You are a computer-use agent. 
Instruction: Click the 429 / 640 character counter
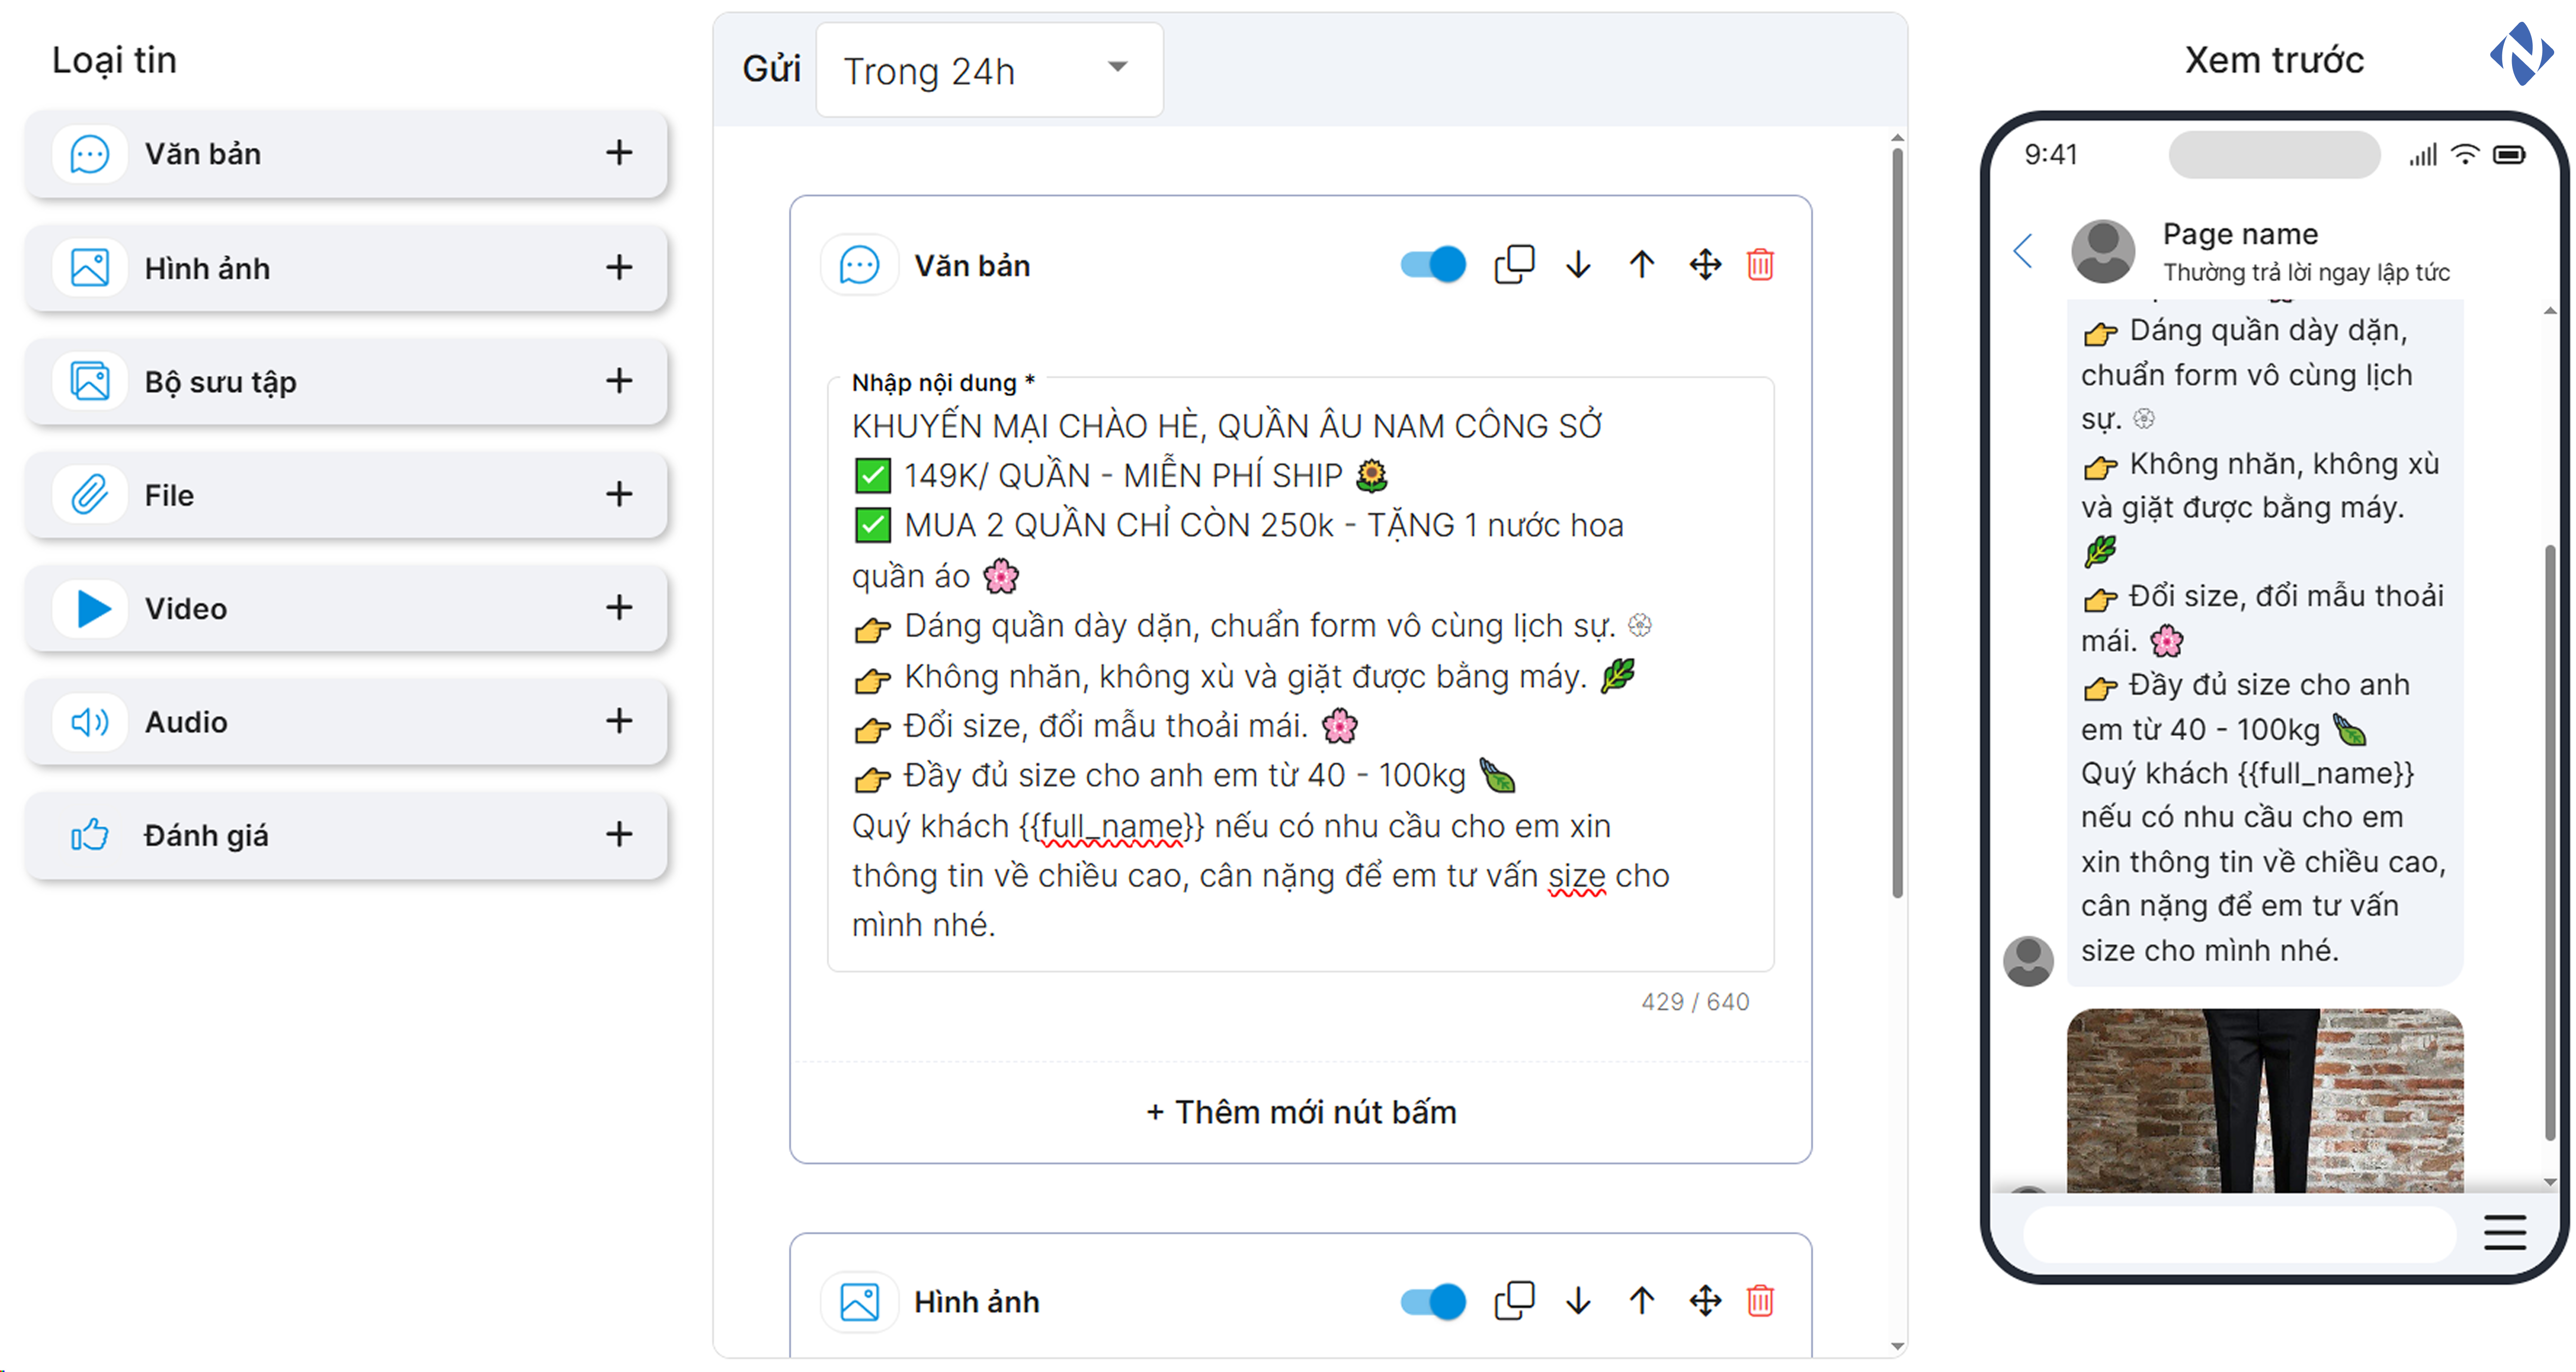pyautogui.click(x=1695, y=1001)
